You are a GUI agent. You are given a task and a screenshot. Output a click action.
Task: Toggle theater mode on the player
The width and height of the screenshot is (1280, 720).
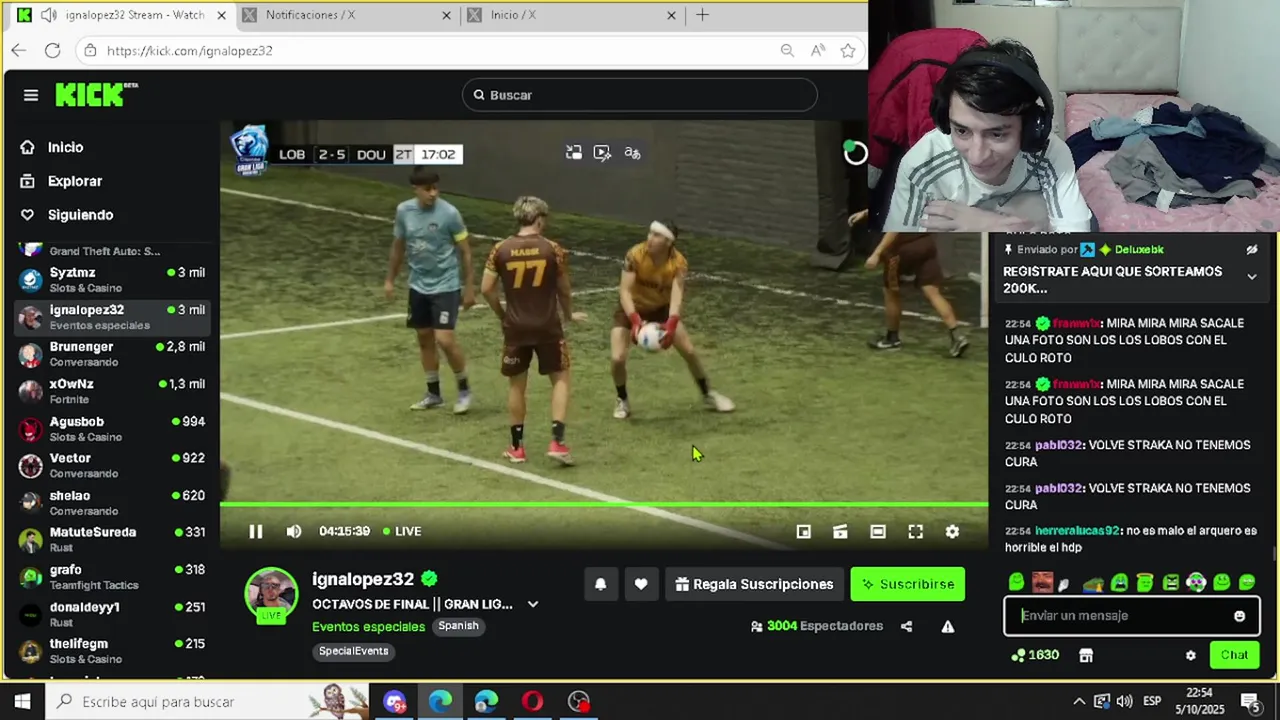point(877,532)
